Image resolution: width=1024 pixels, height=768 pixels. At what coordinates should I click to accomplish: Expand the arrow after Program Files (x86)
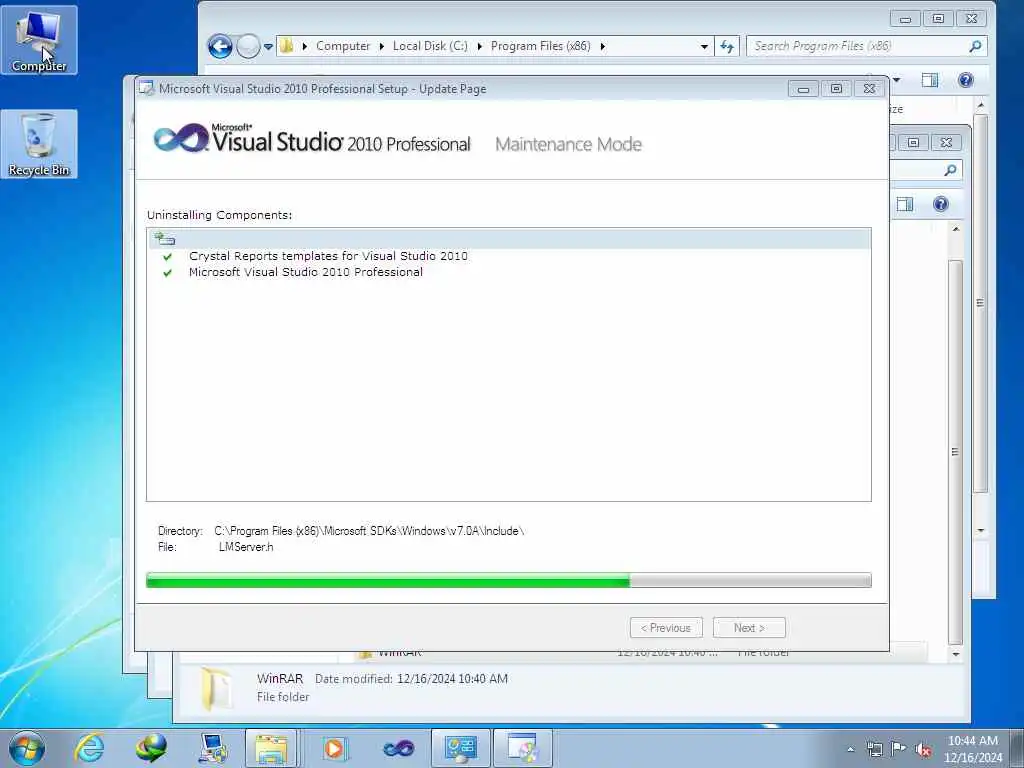602,46
